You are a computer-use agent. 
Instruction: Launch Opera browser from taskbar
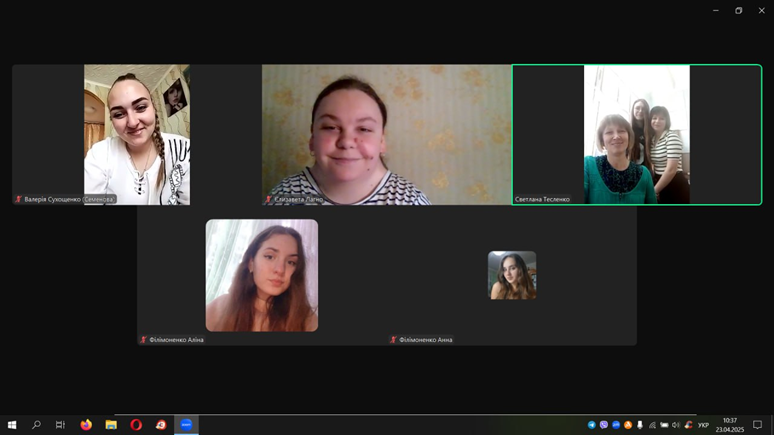[x=136, y=425]
